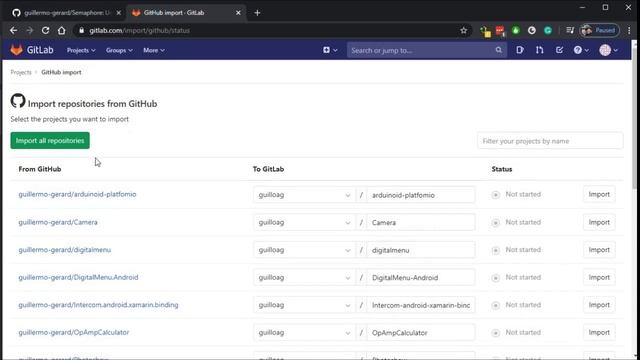The image size is (640, 360).
Task: Focus the Filter your projects field
Action: [x=550, y=141]
